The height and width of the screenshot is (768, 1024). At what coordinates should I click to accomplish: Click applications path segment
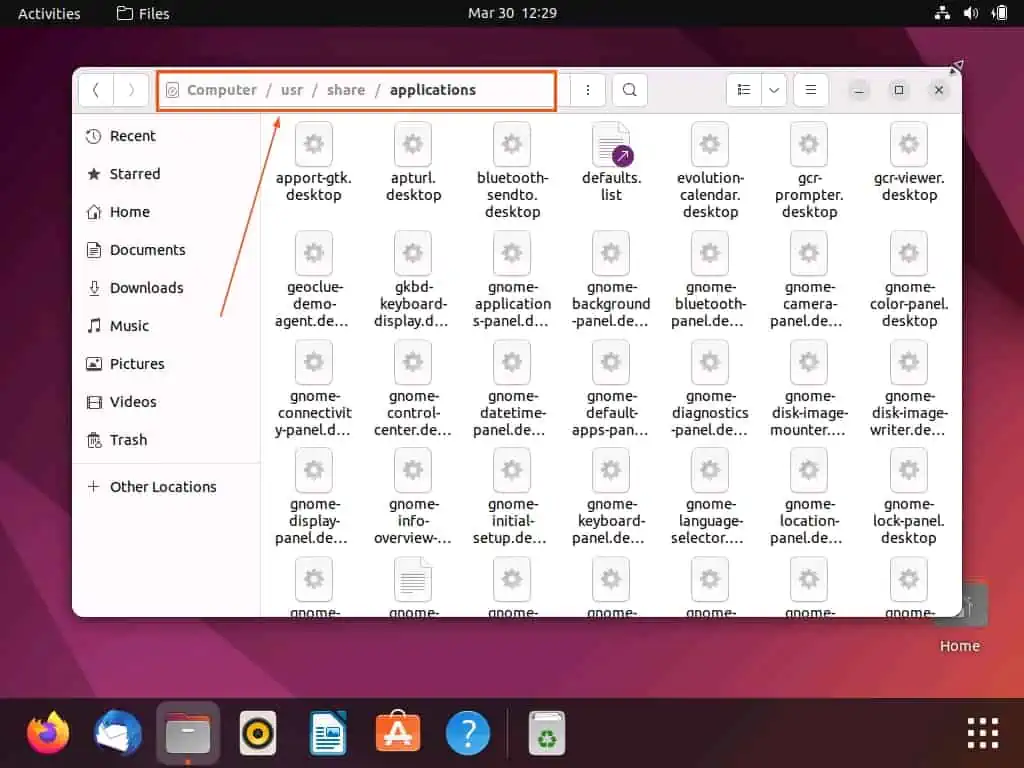coord(433,90)
